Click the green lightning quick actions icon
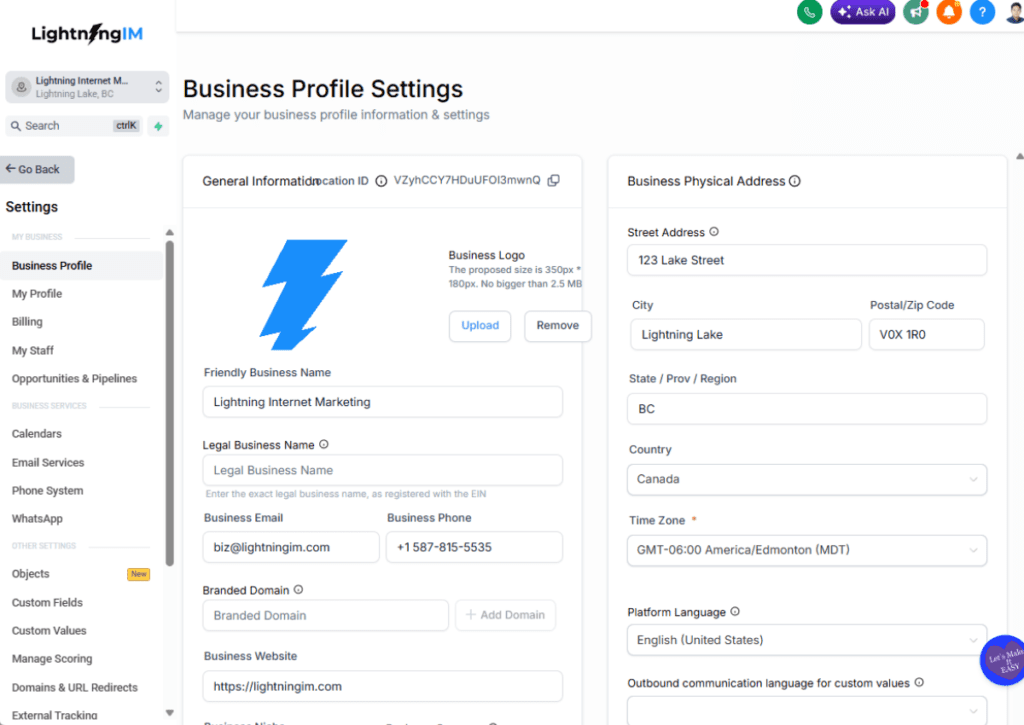The image size is (1024, 725). (158, 126)
